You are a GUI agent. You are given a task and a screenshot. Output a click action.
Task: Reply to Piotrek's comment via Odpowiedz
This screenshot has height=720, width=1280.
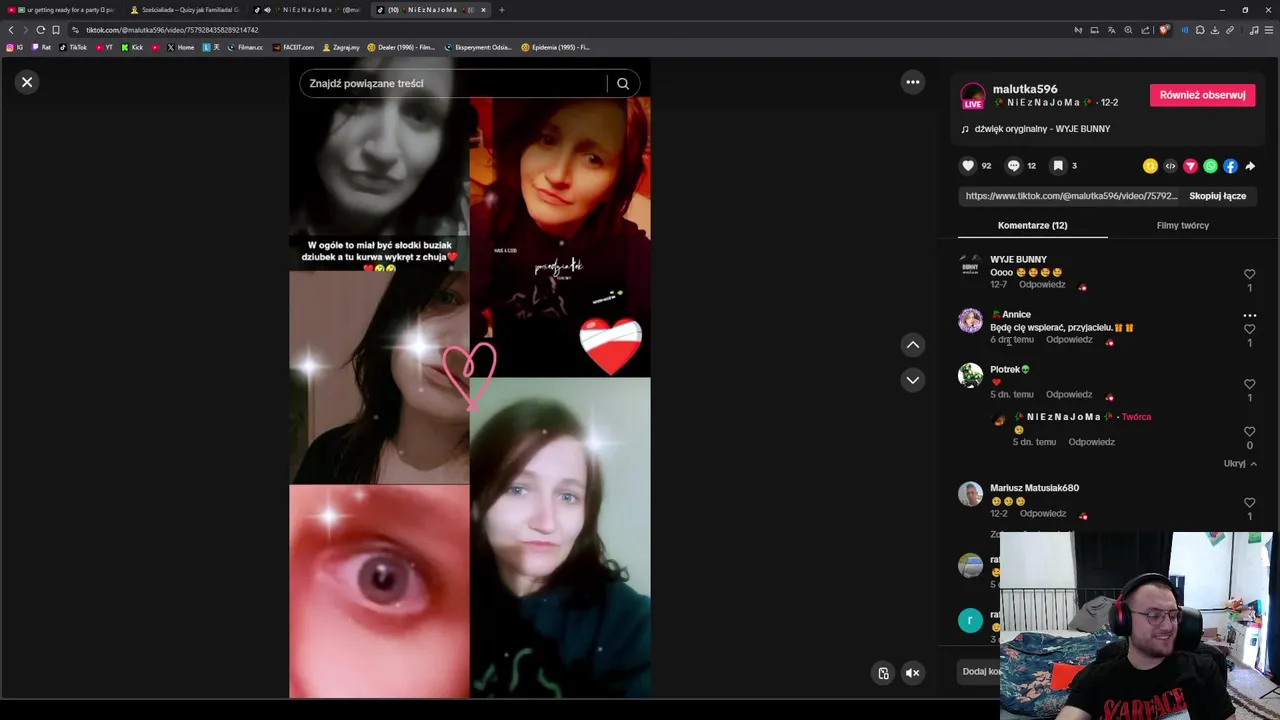point(1069,395)
